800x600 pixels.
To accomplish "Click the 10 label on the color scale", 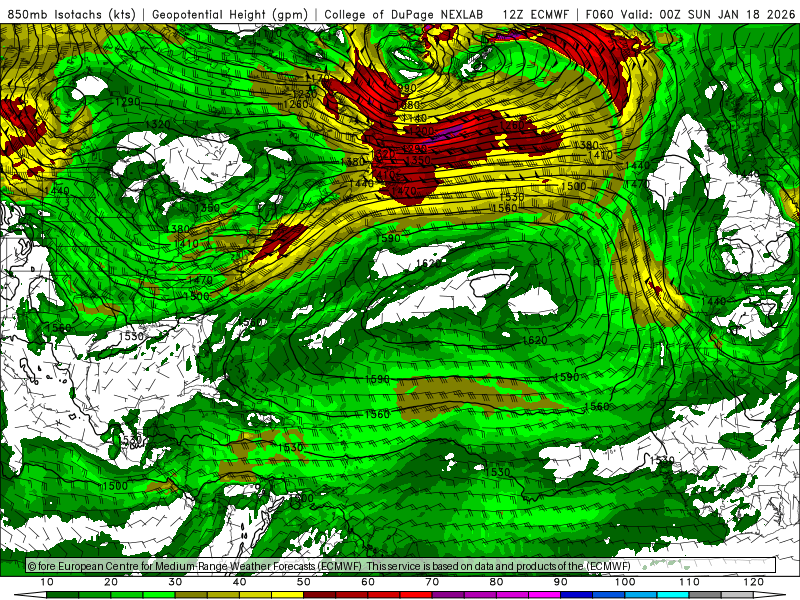I will 46,582.
